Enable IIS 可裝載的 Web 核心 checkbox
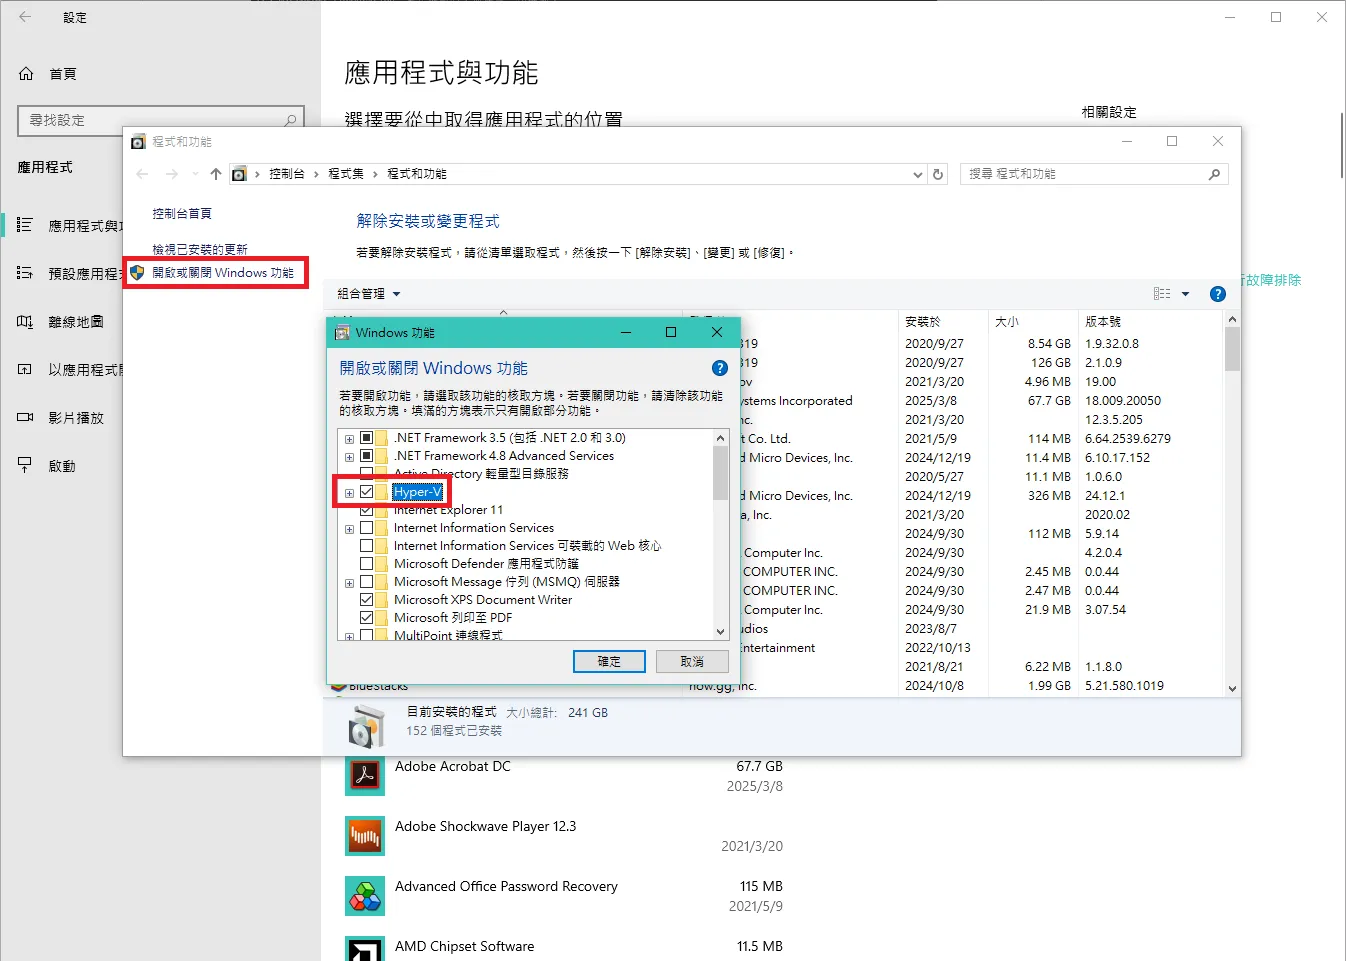Viewport: 1346px width, 961px height. point(367,546)
